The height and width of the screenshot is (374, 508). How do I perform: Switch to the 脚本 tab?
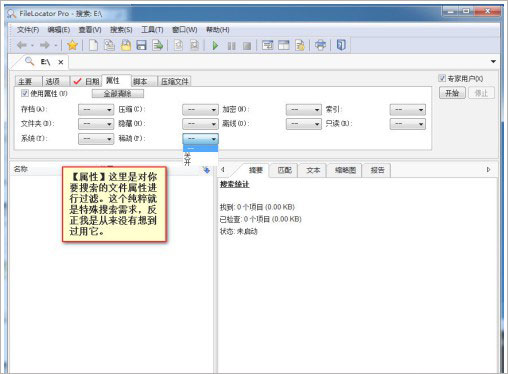(x=144, y=81)
